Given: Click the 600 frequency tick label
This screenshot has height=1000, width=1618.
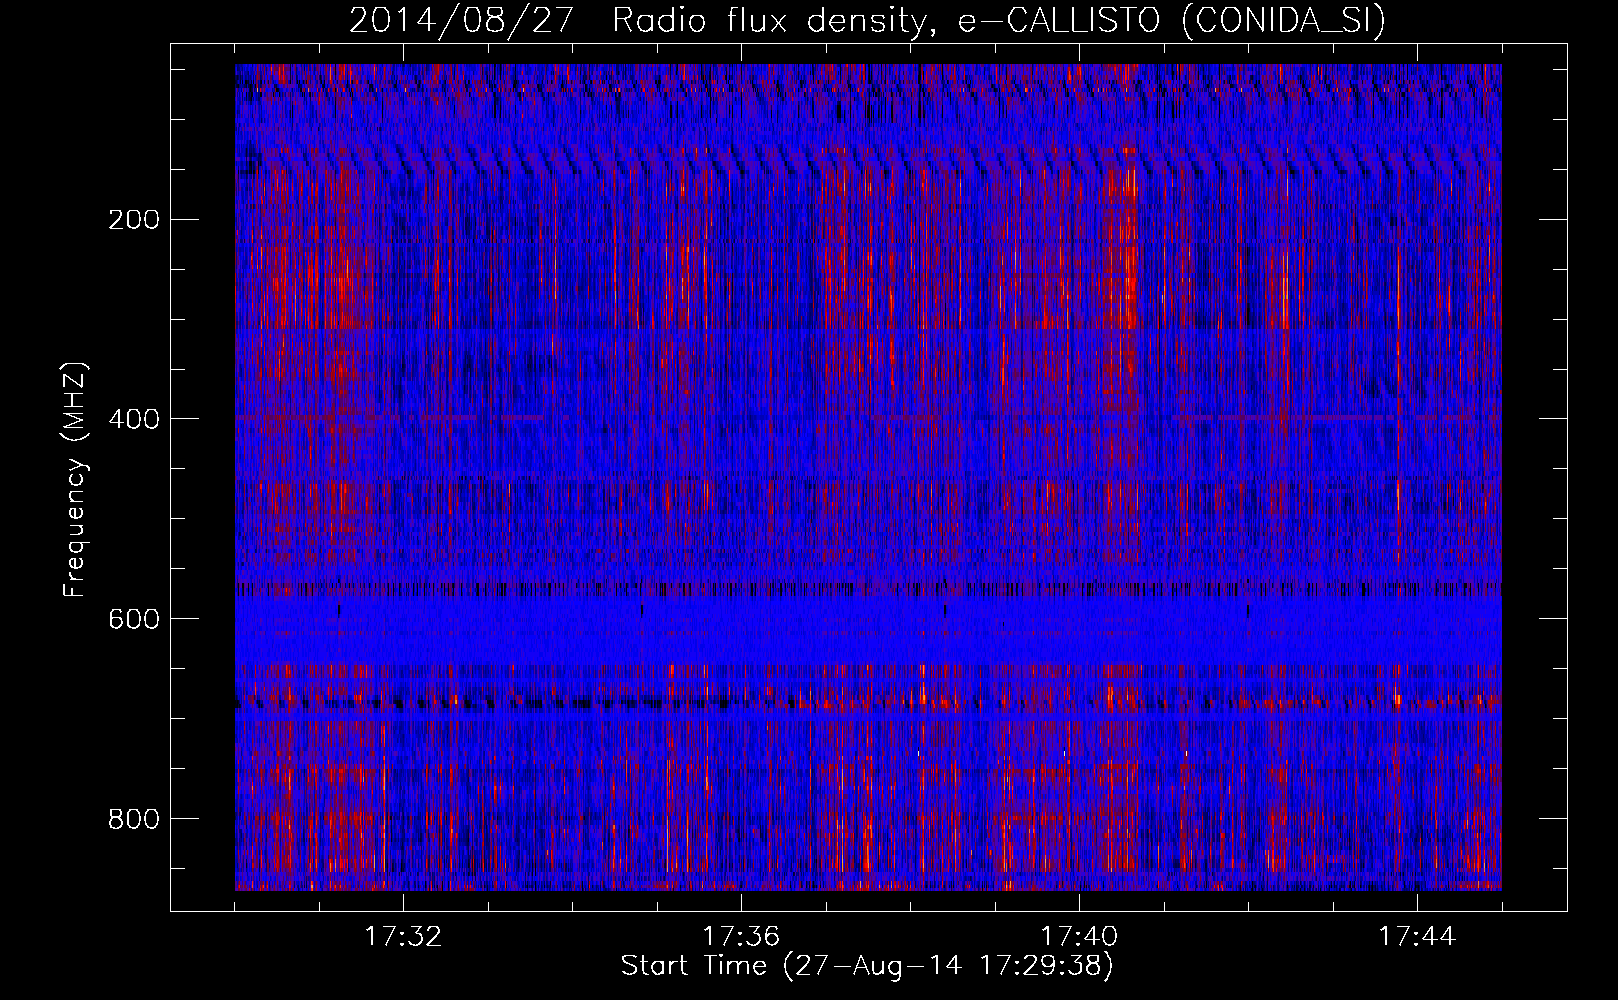Looking at the screenshot, I should click(134, 620).
